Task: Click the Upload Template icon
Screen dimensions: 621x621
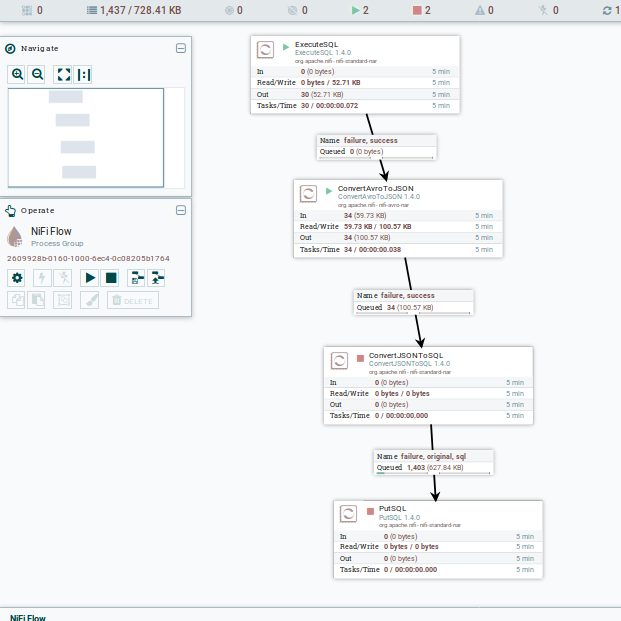Action: pos(157,278)
